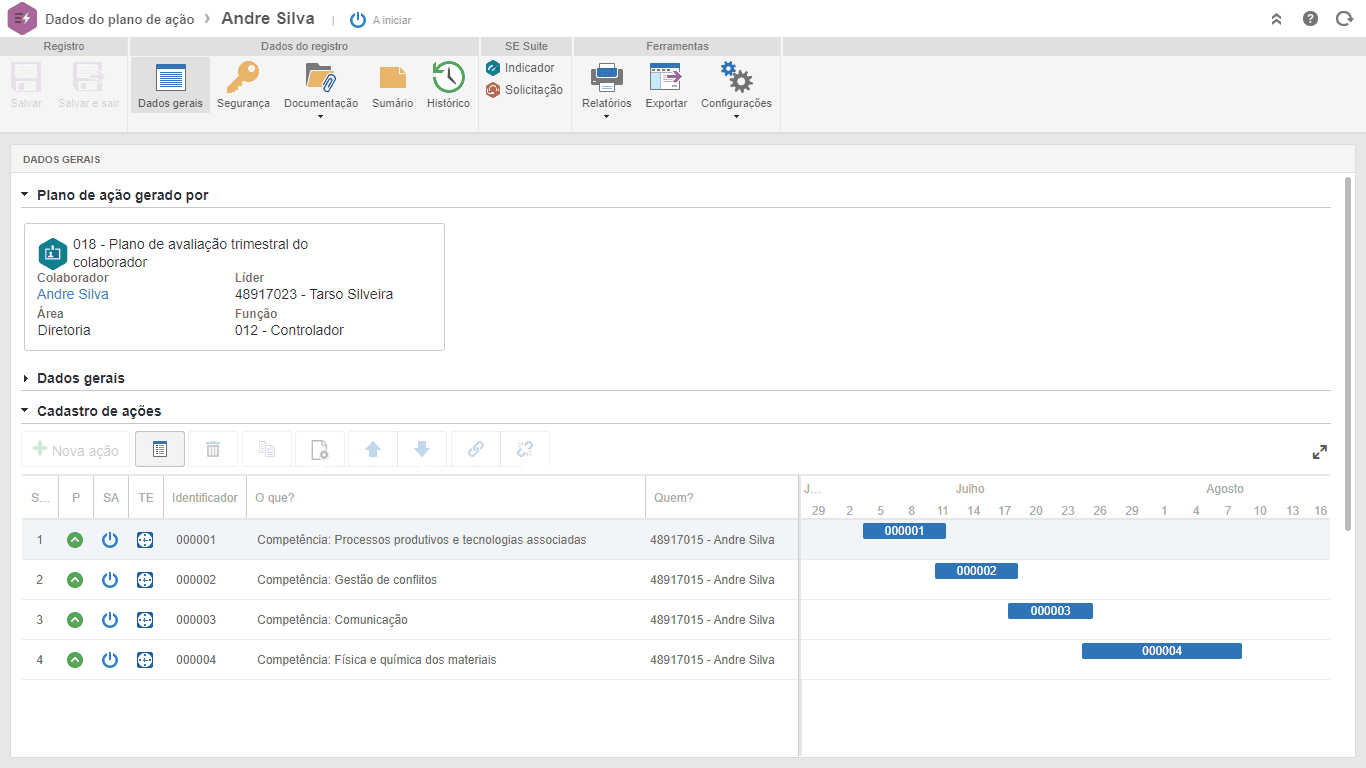Select the Dados gerais ribbon tab
Image resolution: width=1366 pixels, height=768 pixels.
pyautogui.click(x=170, y=85)
